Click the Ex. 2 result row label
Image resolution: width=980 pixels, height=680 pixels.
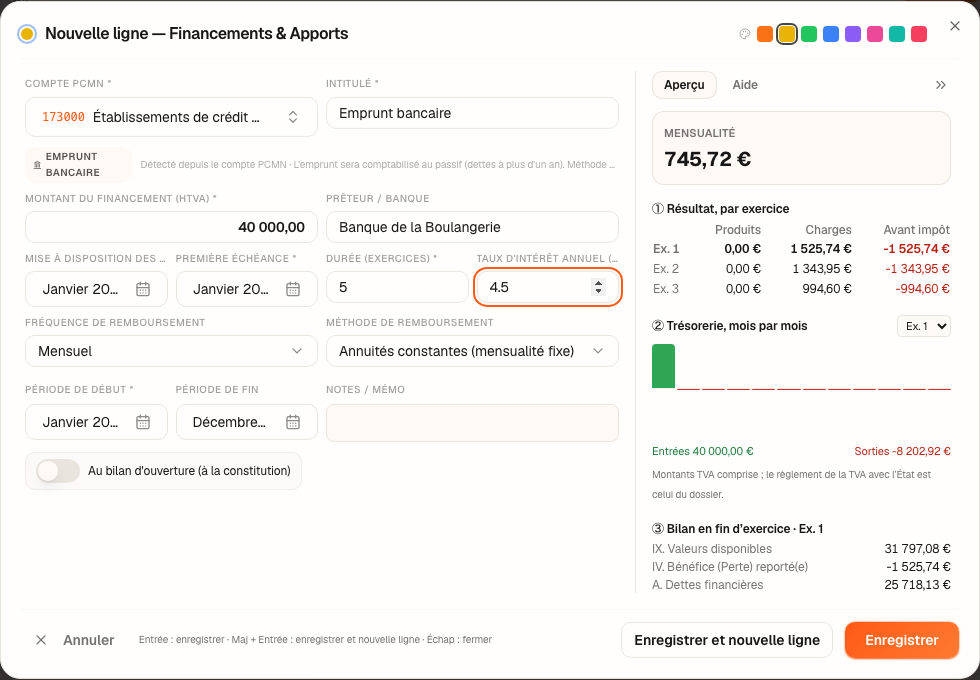666,269
